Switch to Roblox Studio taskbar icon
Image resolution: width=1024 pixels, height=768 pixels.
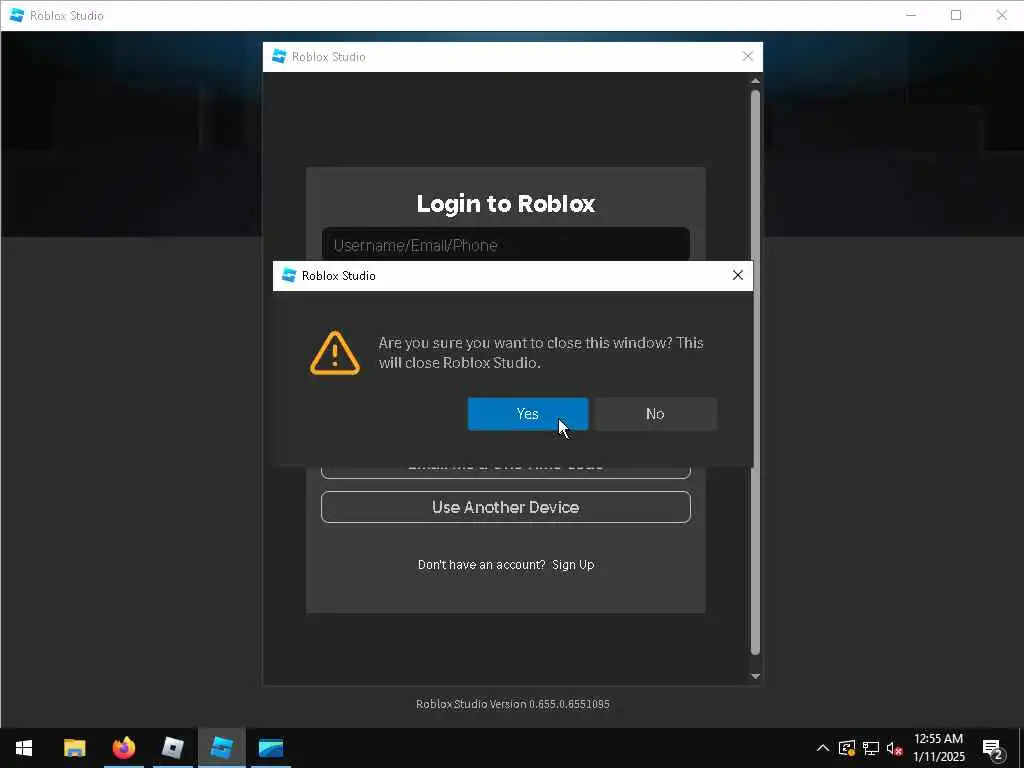222,748
